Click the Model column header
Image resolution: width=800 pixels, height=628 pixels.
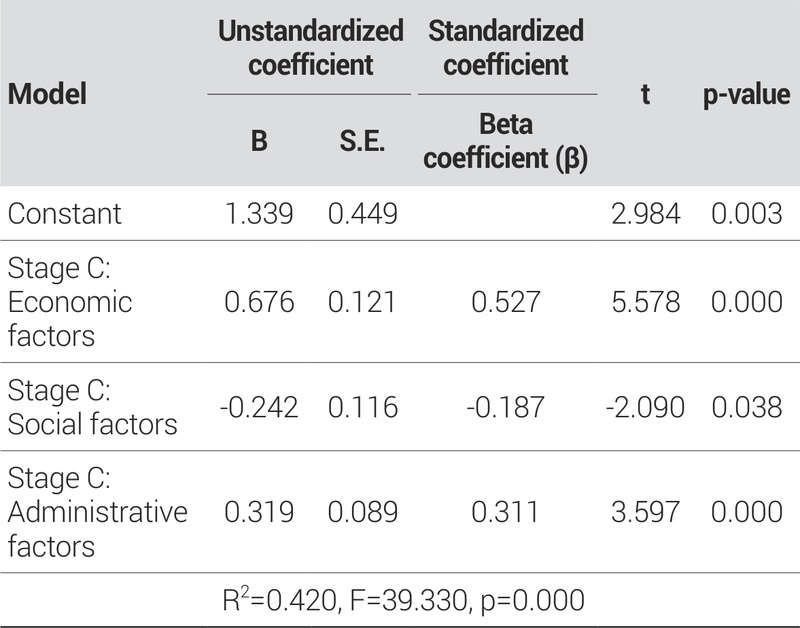[x=47, y=95]
